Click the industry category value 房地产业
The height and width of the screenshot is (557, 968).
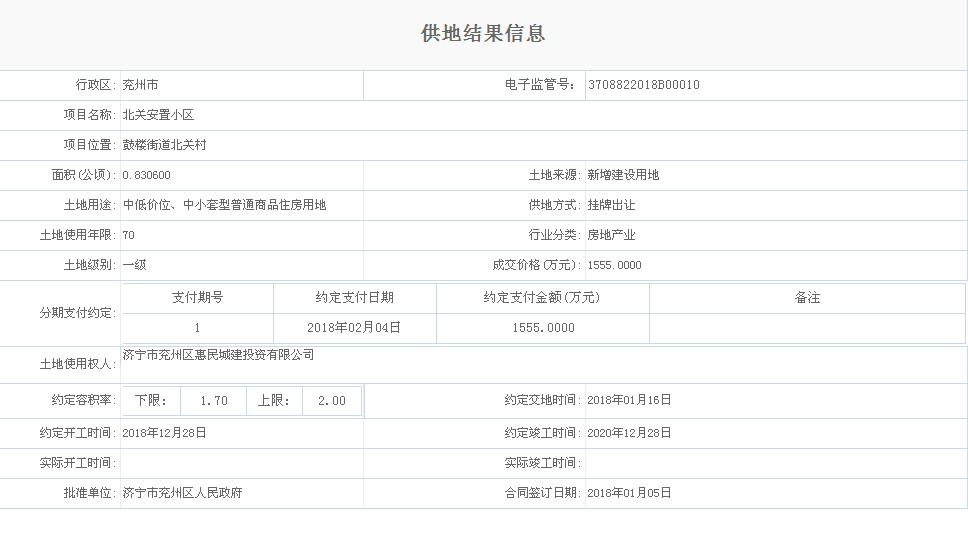coord(611,235)
